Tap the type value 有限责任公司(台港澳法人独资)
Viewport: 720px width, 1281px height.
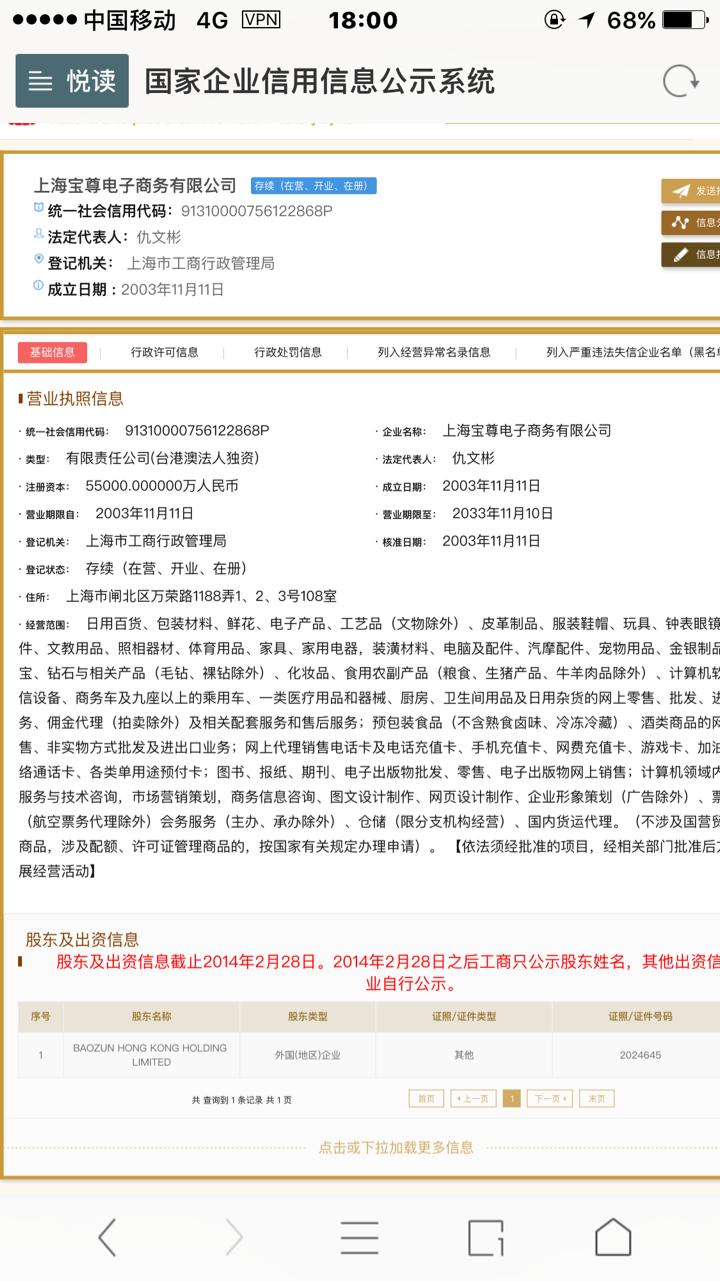(x=162, y=458)
